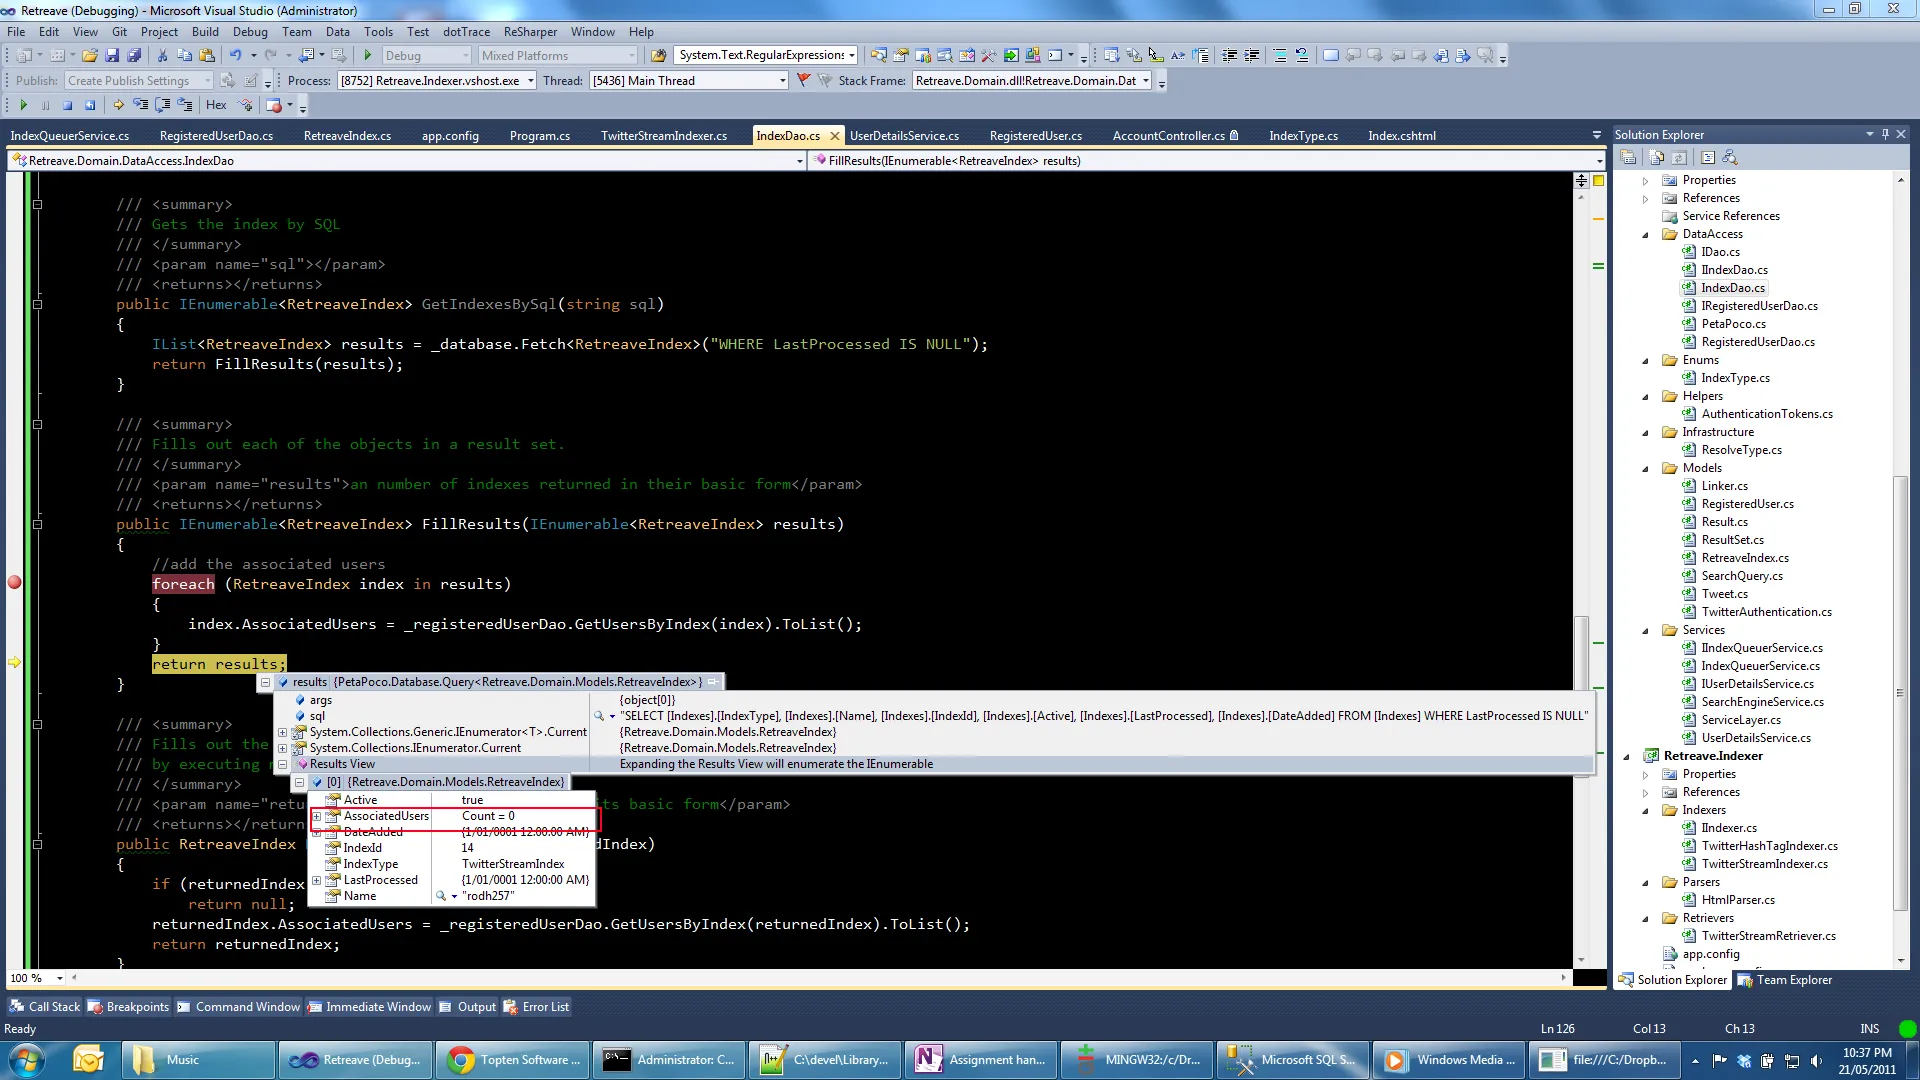Toggle Hex display in debug toolbar
Image resolution: width=1920 pixels, height=1080 pixels.
pos(216,105)
